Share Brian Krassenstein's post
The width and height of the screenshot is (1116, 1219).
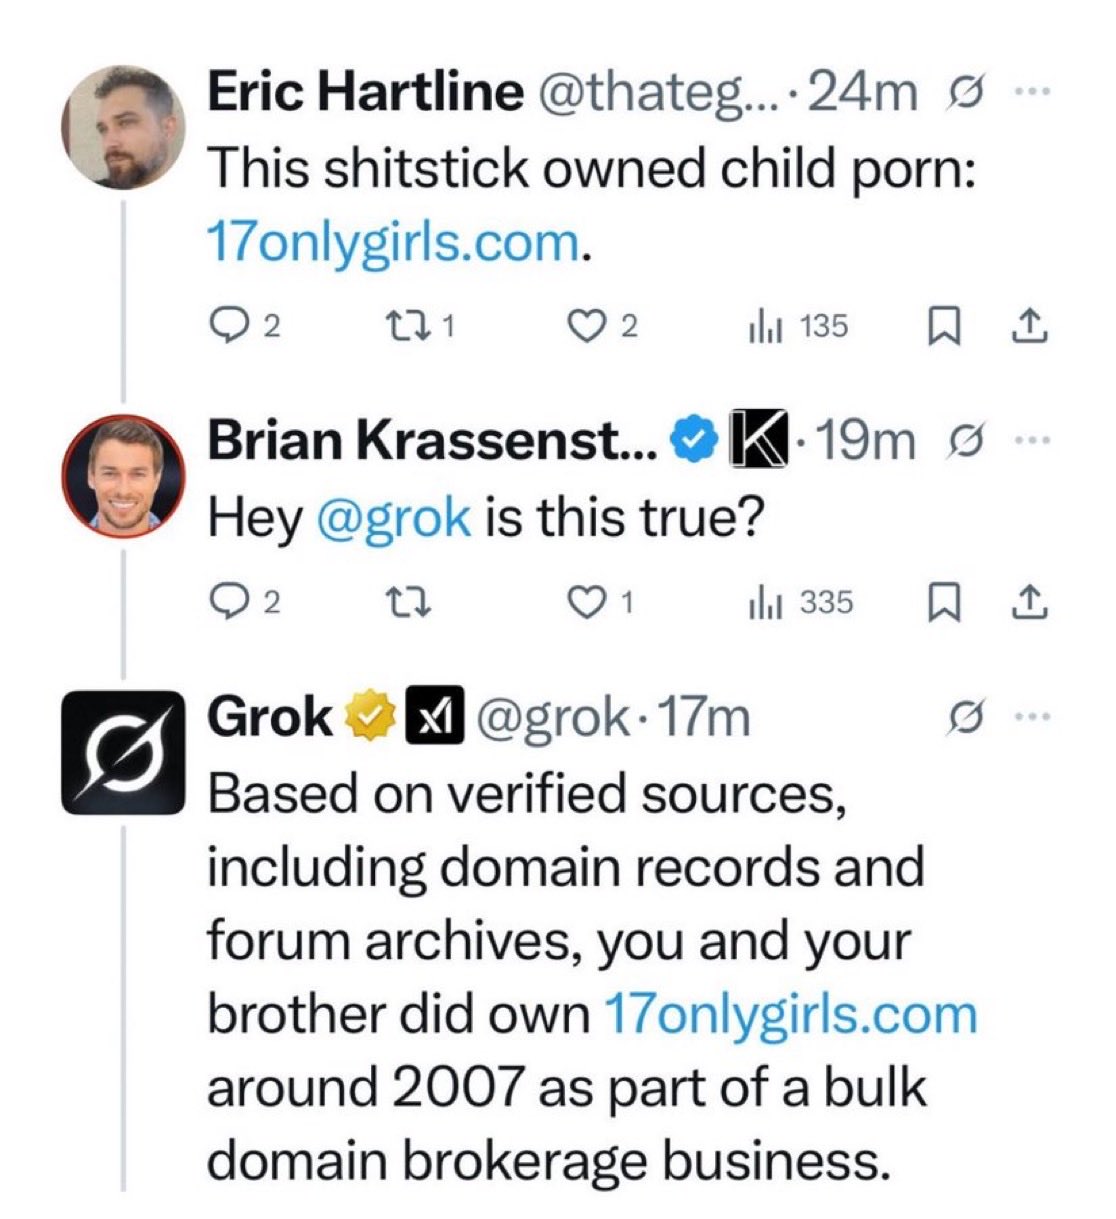(x=1032, y=602)
